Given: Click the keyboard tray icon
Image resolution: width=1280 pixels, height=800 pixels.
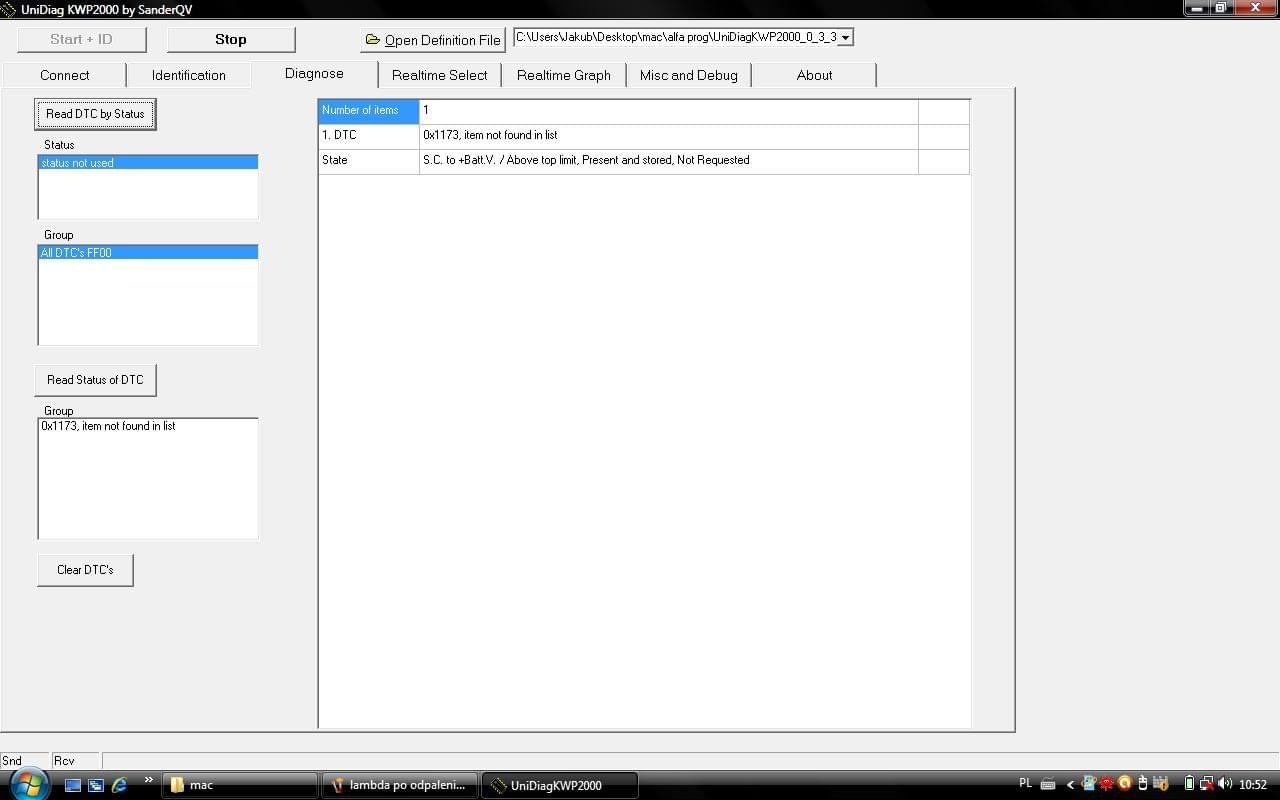Looking at the screenshot, I should [1048, 784].
